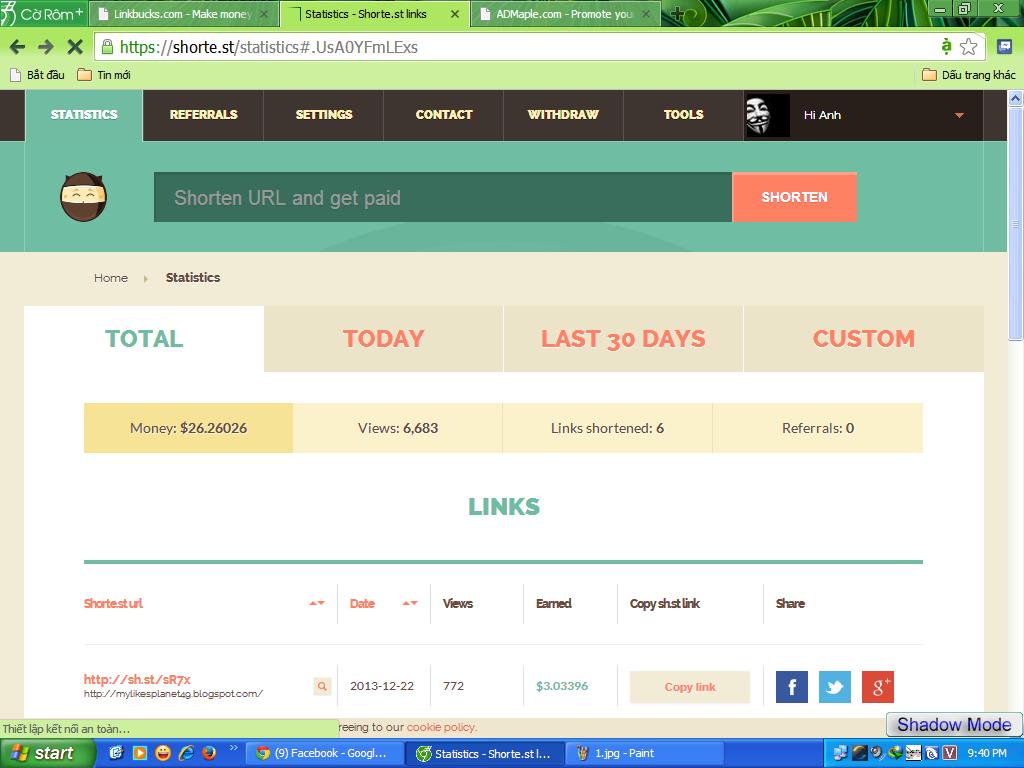Screen dimensions: 1024x768
Task: Open a new browser tab
Action: click(677, 14)
